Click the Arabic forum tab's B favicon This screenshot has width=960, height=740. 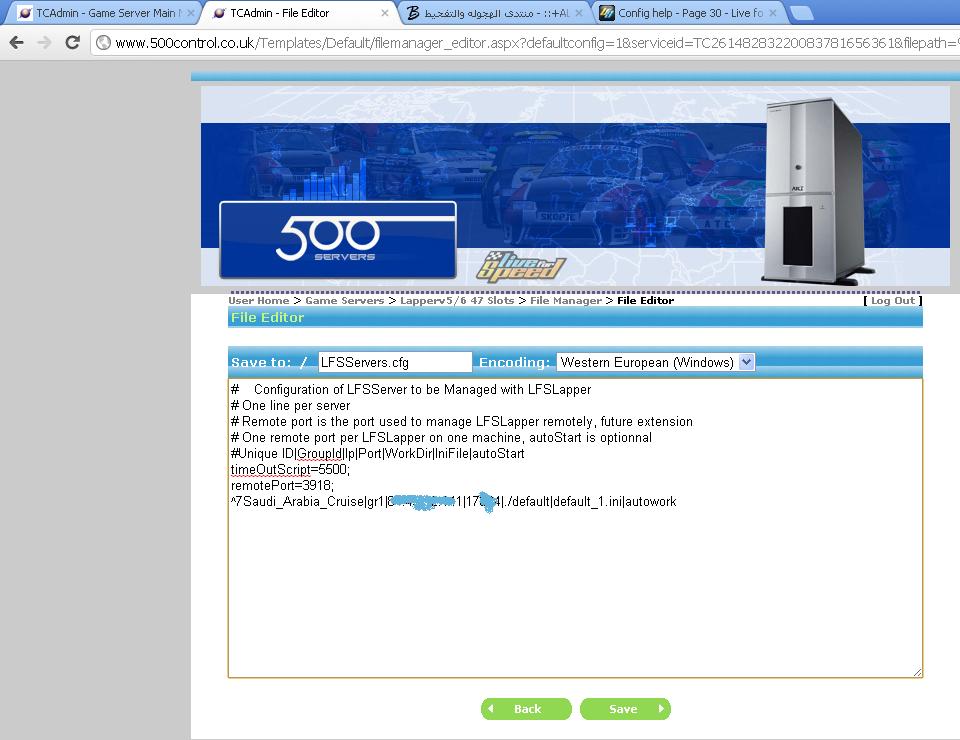pyautogui.click(x=413, y=13)
